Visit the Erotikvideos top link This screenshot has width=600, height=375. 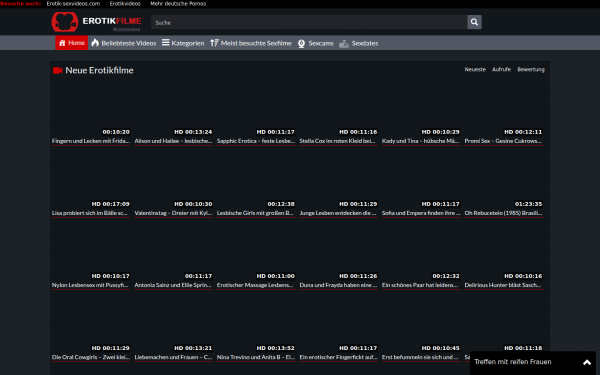(125, 3)
